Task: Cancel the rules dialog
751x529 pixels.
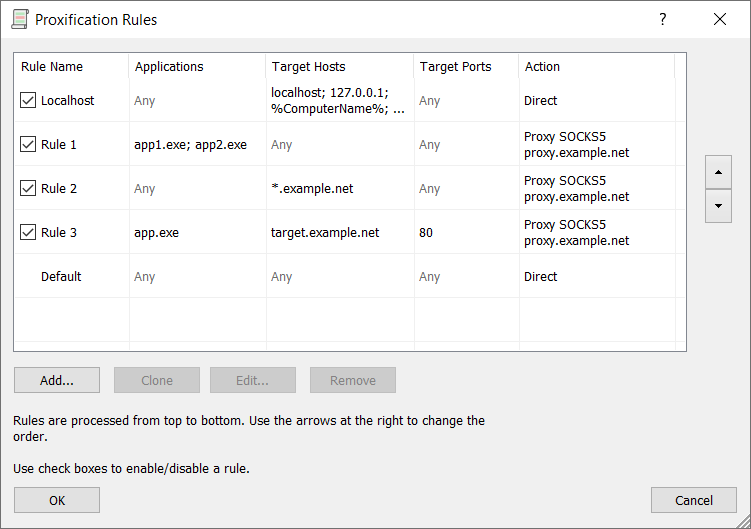Action: pyautogui.click(x=693, y=500)
